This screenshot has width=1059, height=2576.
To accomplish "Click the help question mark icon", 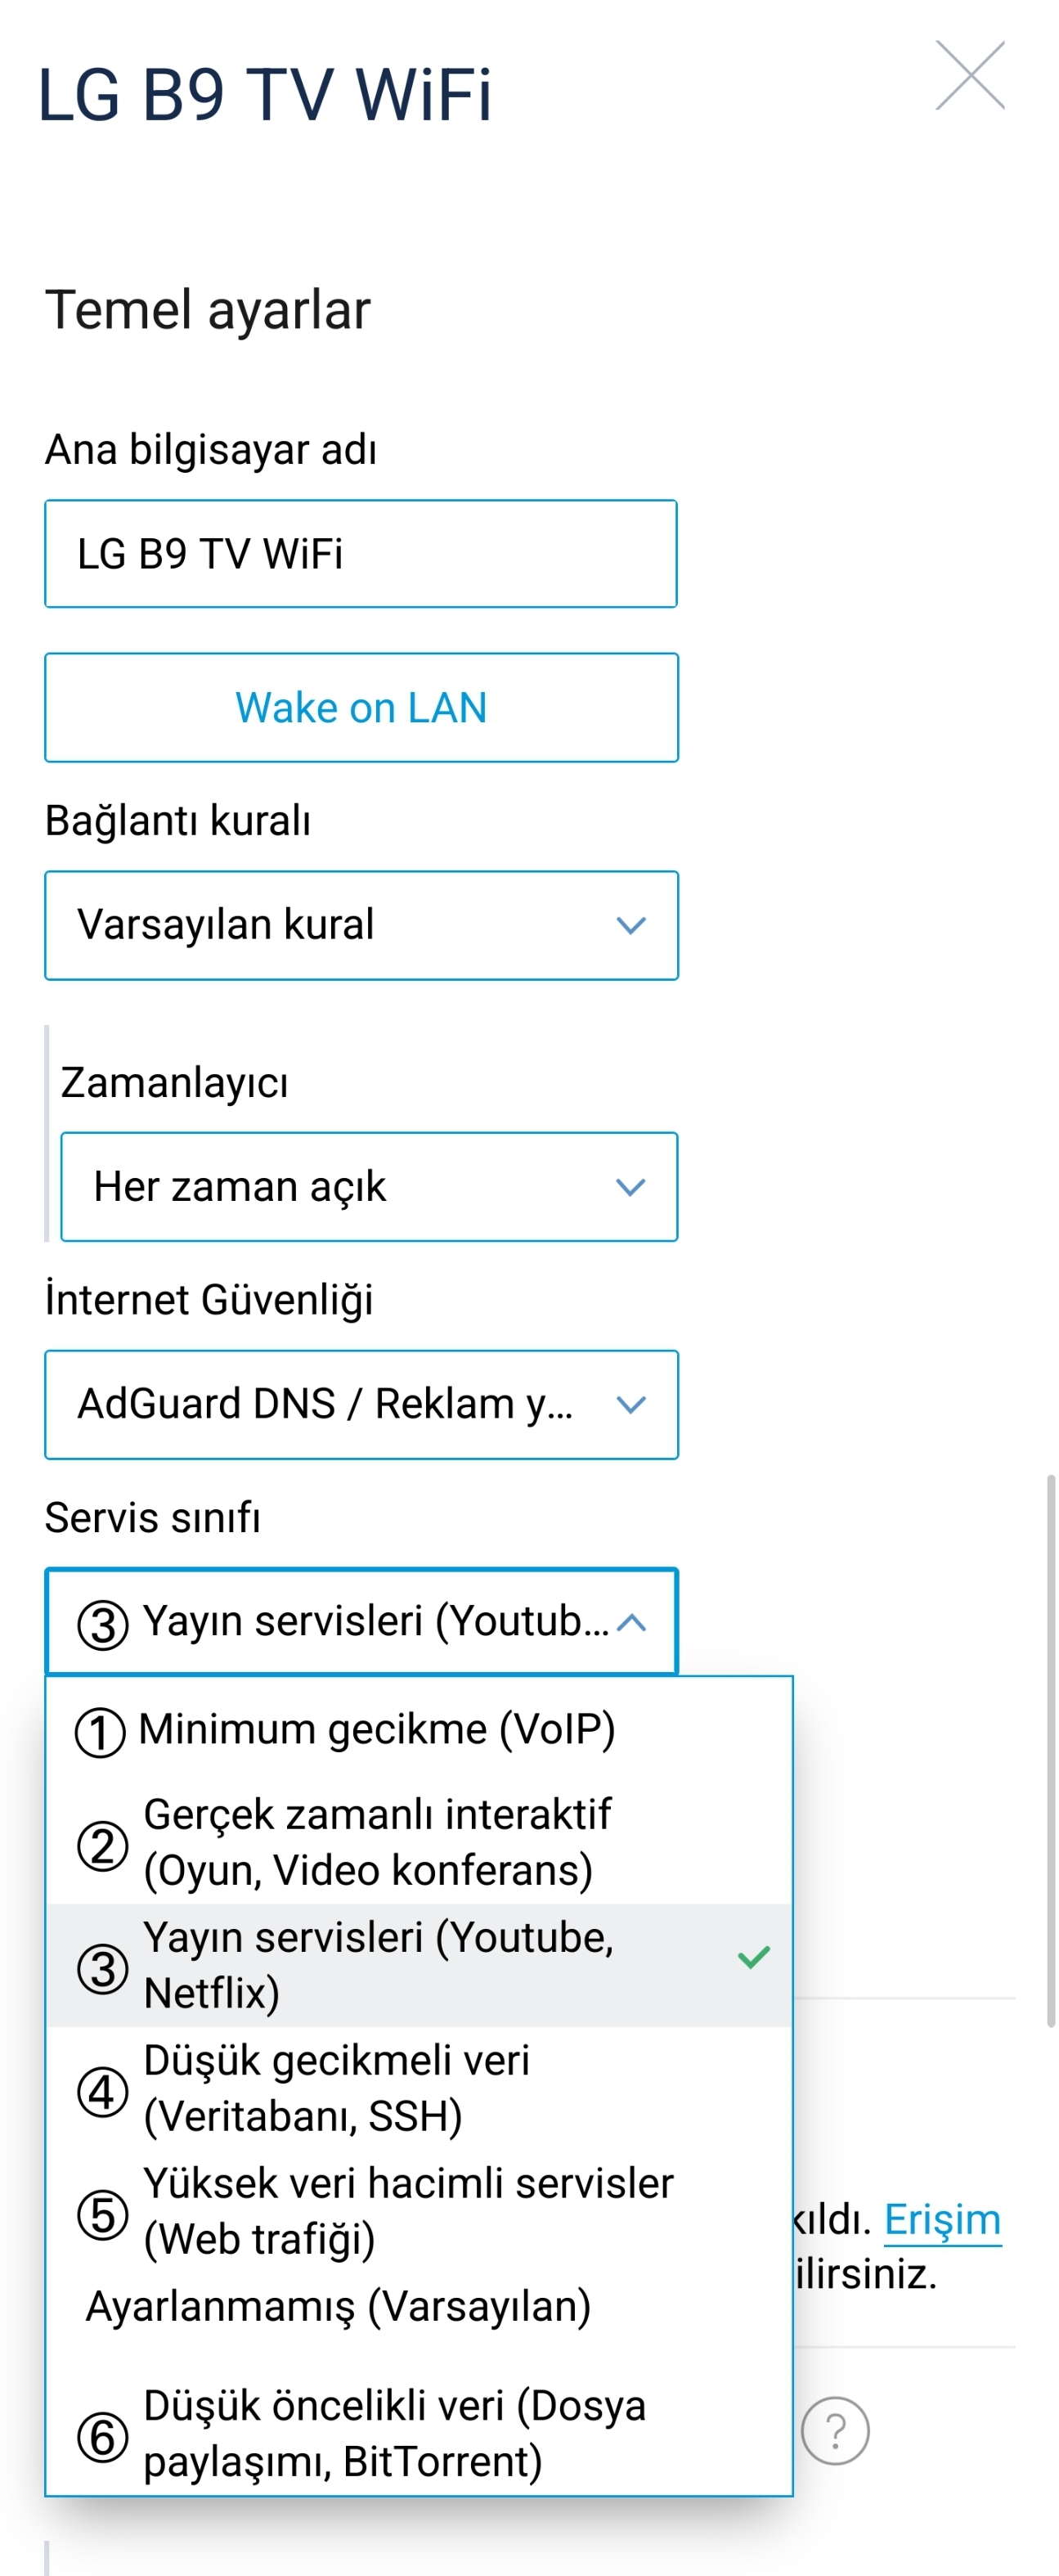I will coord(835,2430).
